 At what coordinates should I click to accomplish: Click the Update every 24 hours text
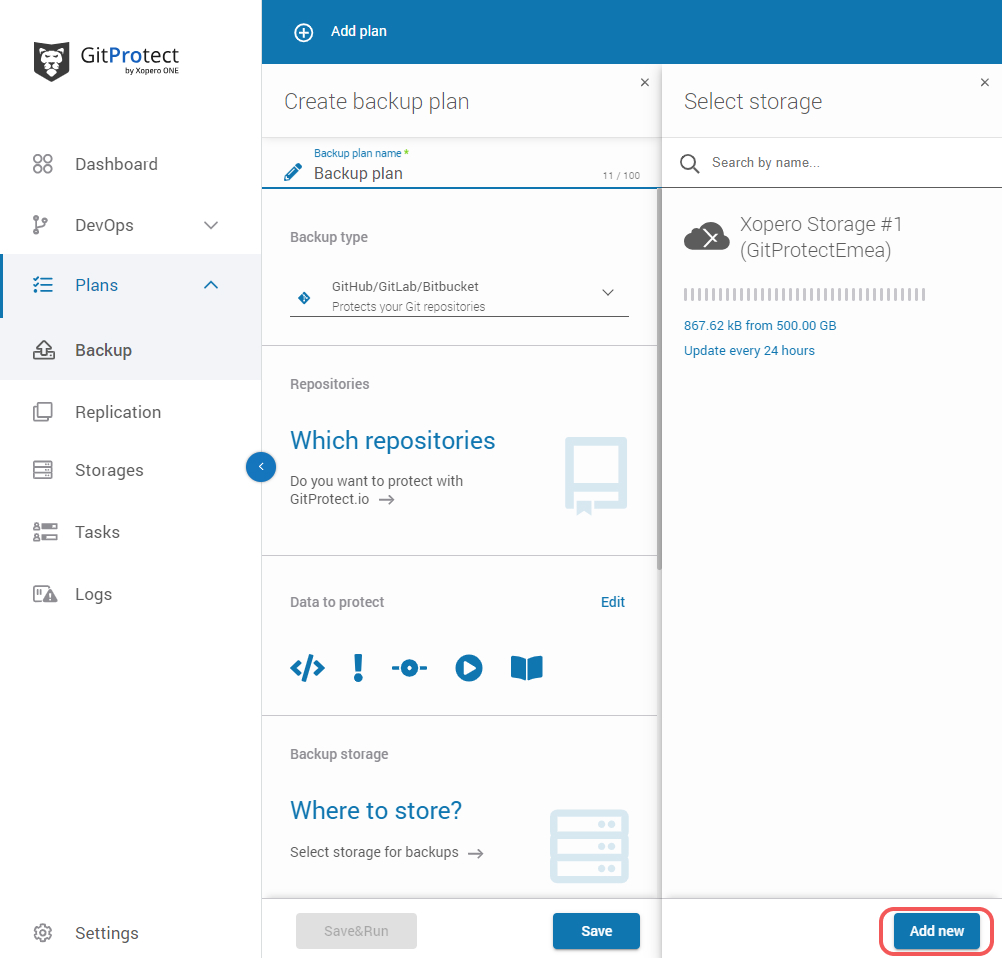[x=749, y=351]
